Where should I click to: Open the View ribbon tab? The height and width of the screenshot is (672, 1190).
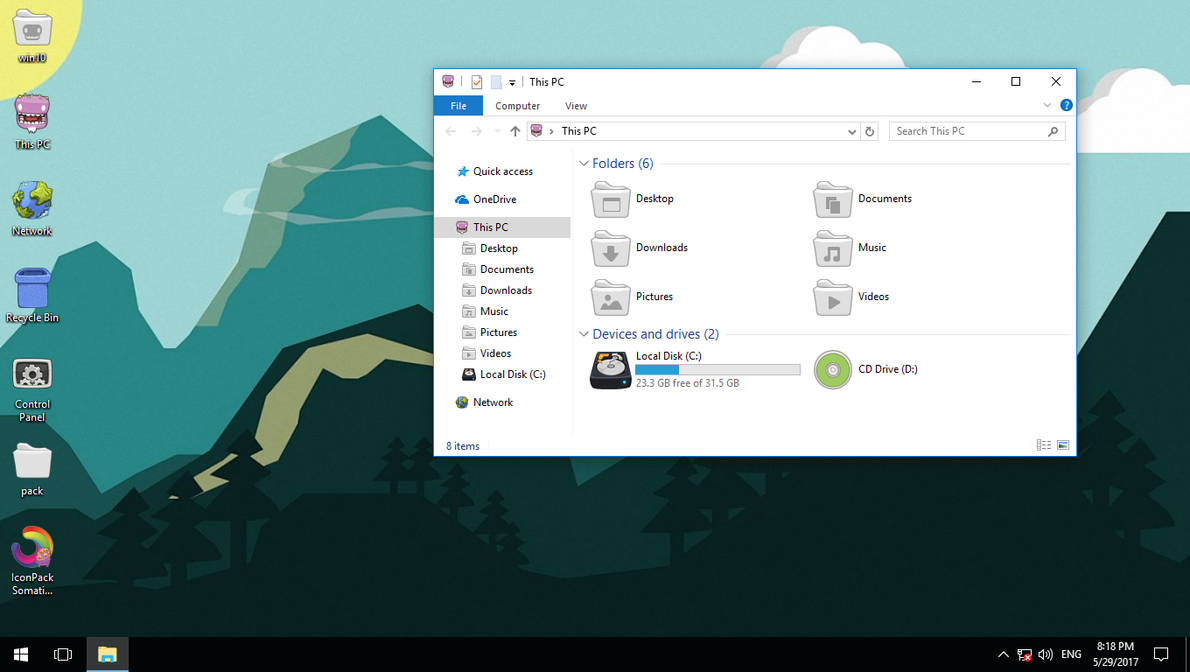coord(576,105)
